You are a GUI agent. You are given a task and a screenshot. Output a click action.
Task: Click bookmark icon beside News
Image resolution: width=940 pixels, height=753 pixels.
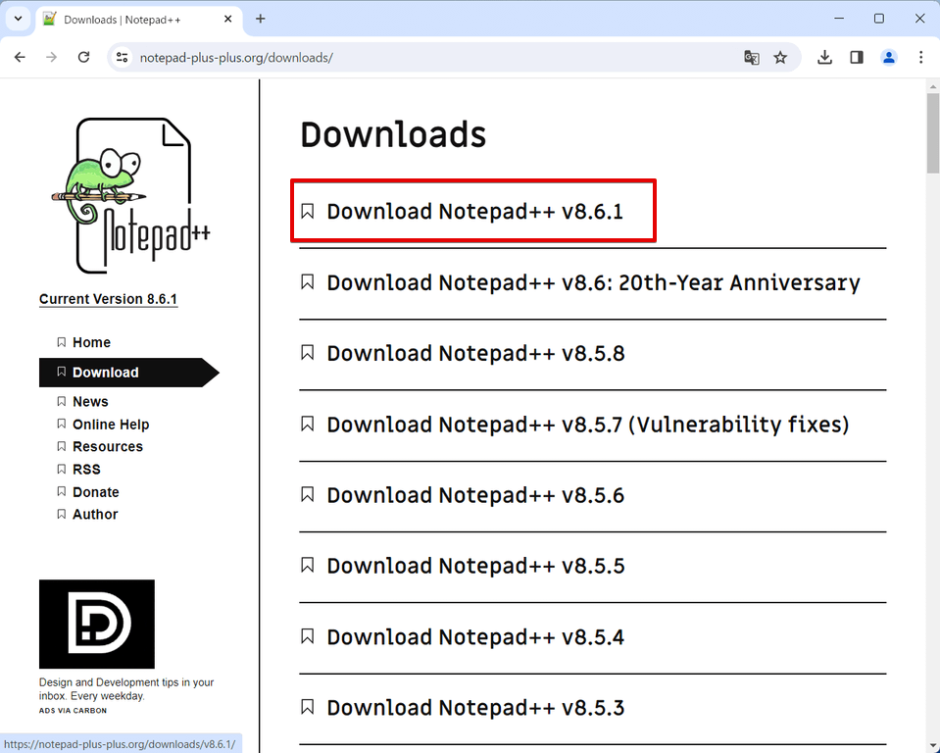61,401
